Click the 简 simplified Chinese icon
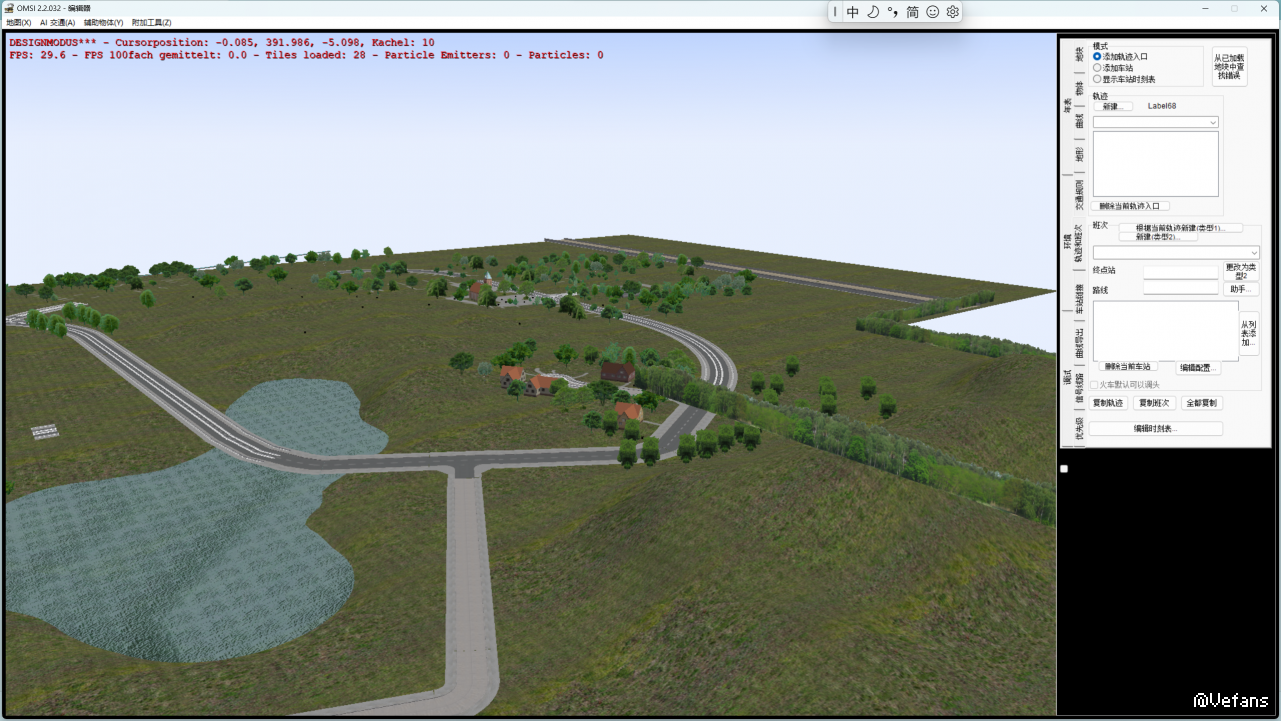 click(913, 12)
